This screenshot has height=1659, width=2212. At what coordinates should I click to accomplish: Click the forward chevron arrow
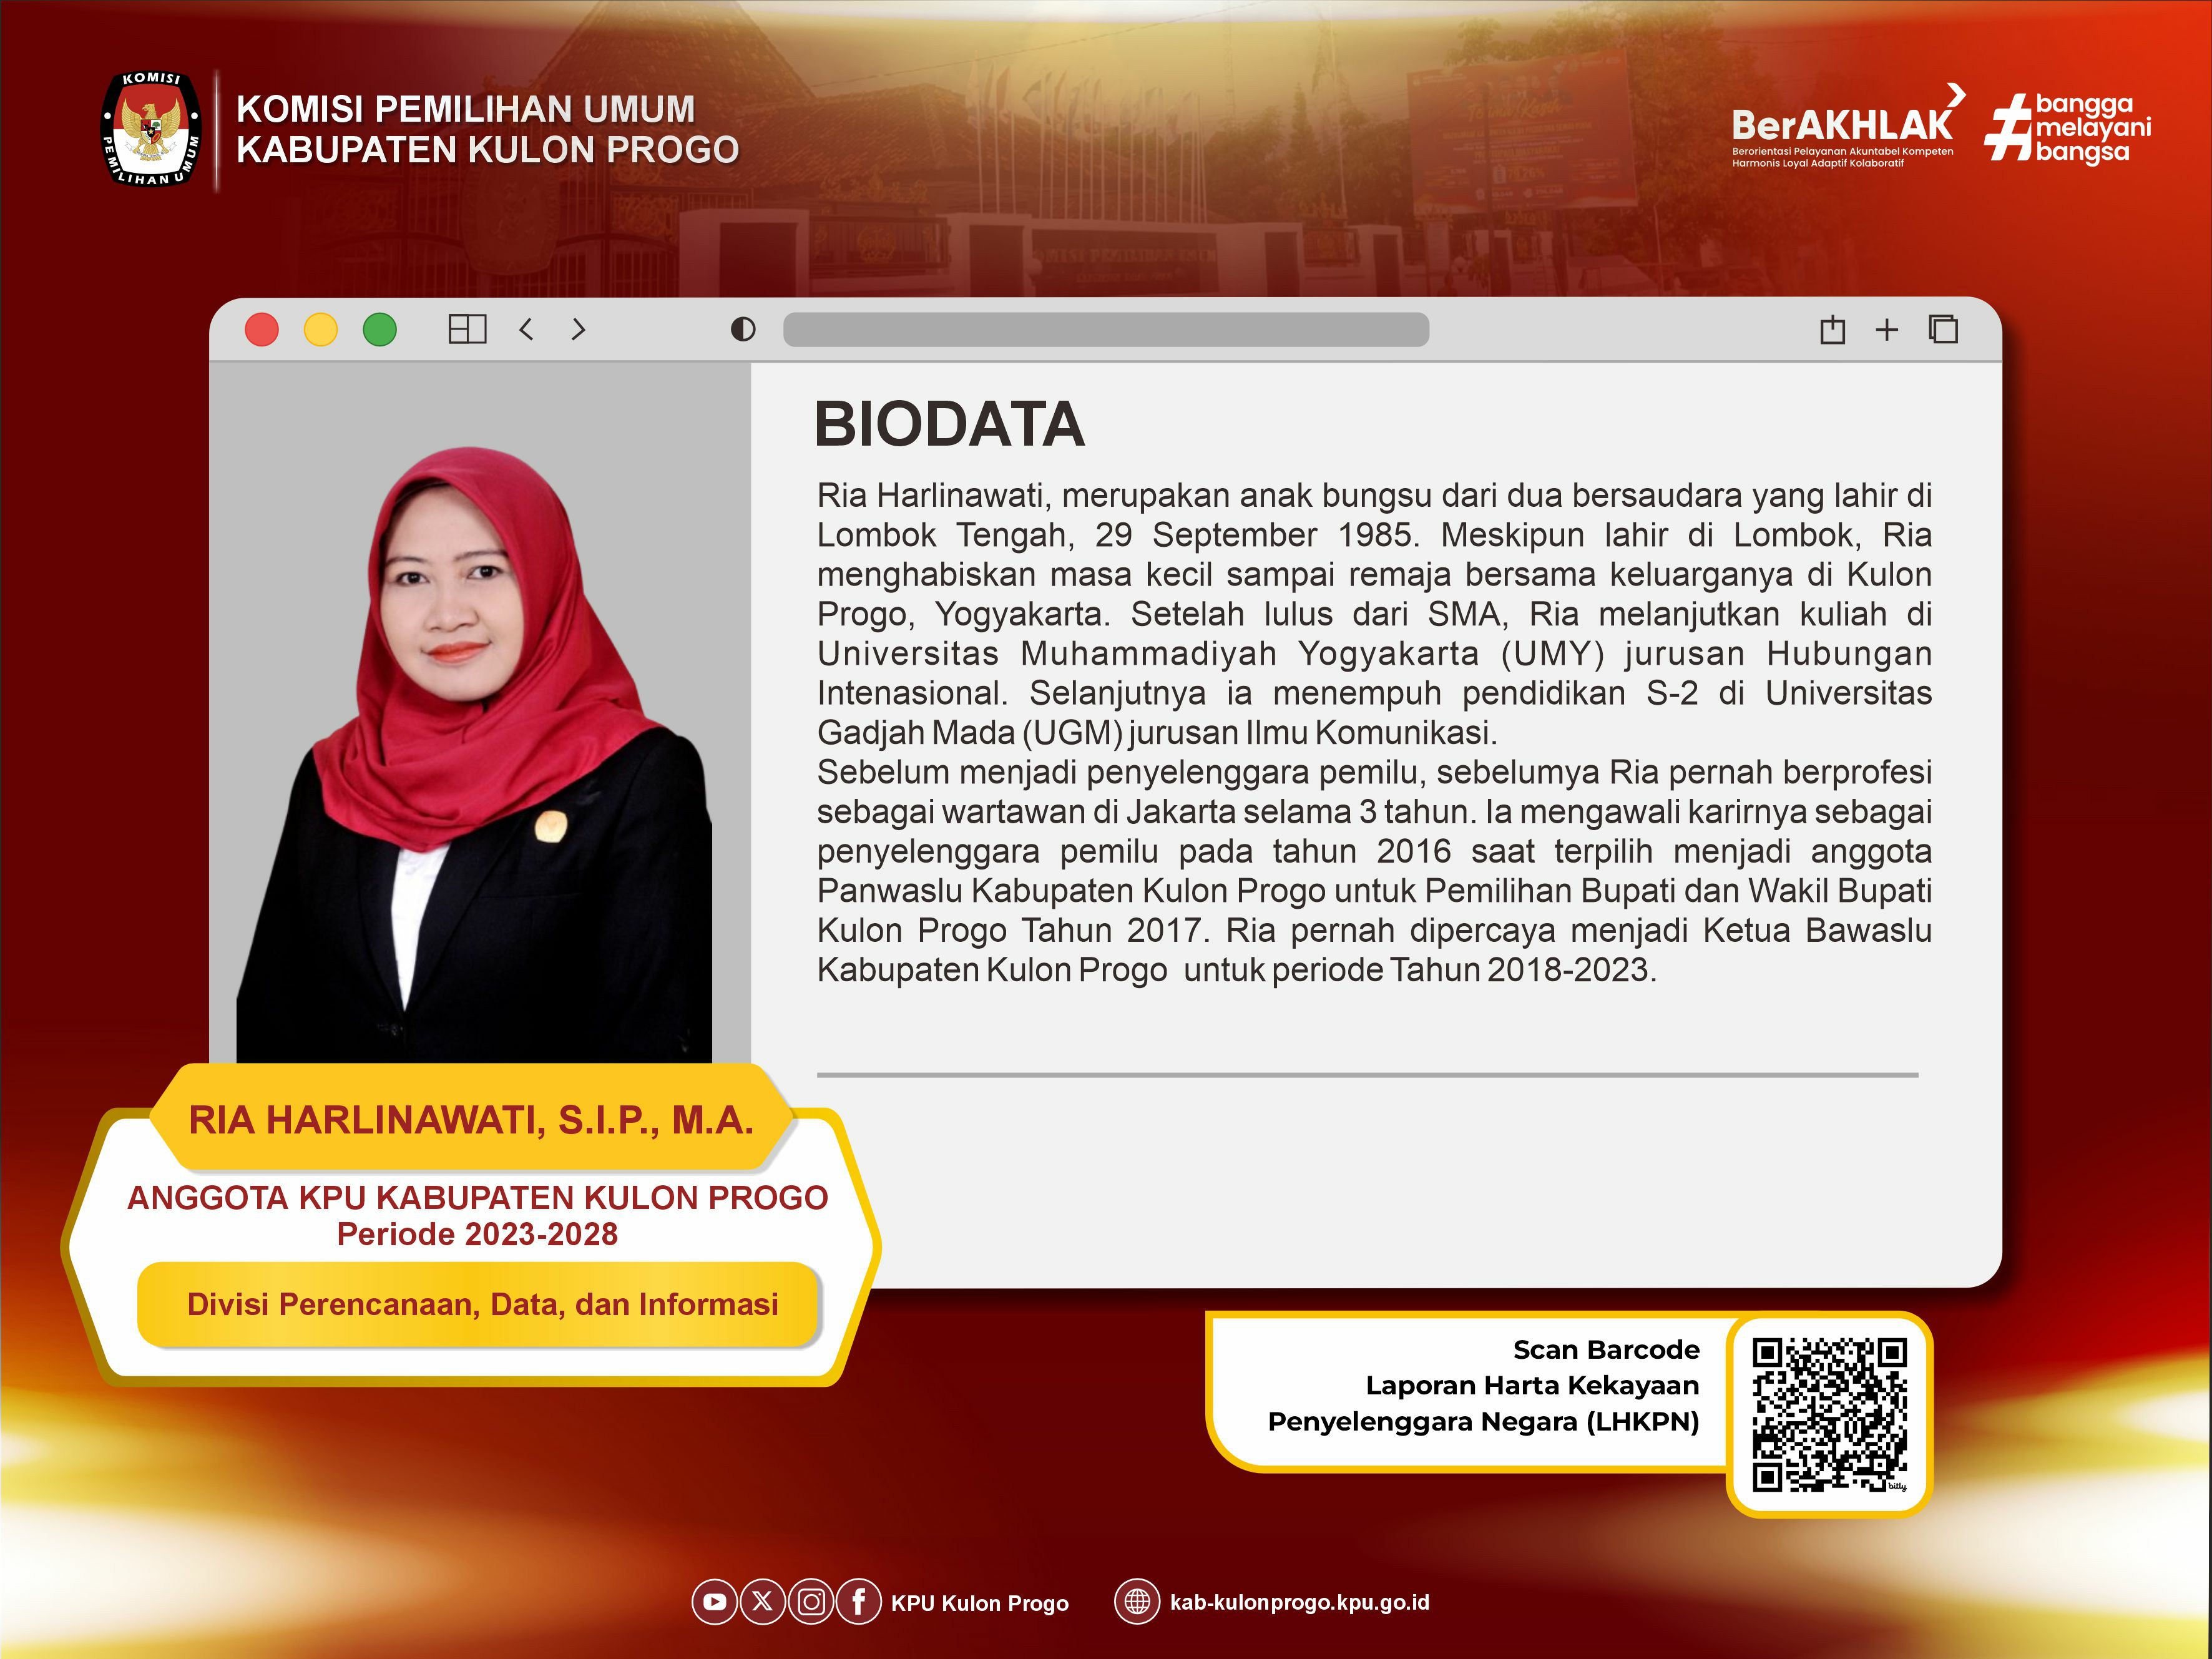pyautogui.click(x=578, y=329)
